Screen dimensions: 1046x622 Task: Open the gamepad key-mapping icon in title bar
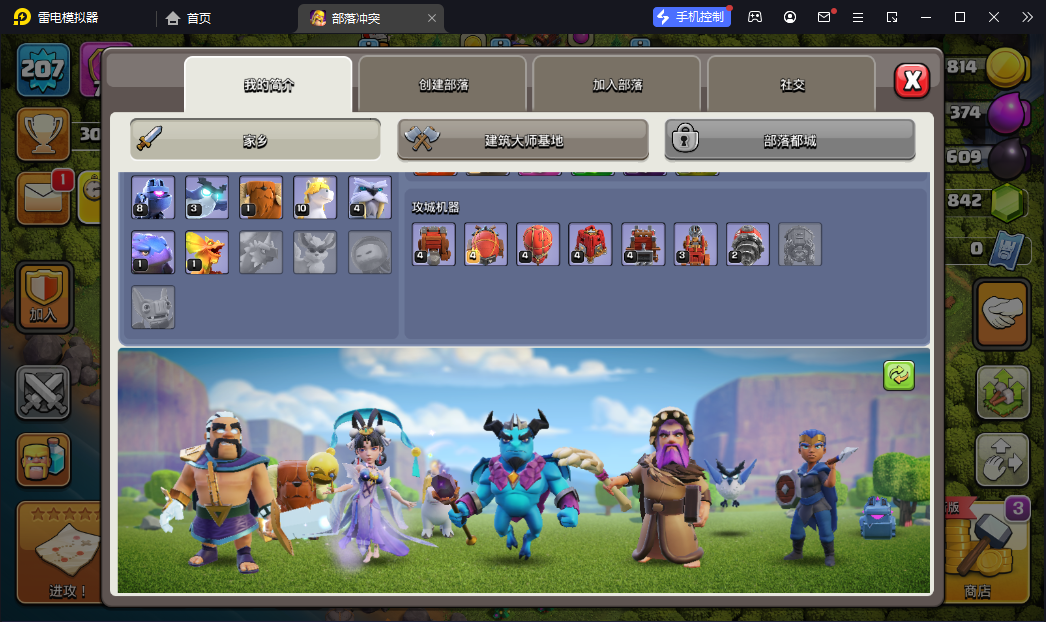[754, 17]
